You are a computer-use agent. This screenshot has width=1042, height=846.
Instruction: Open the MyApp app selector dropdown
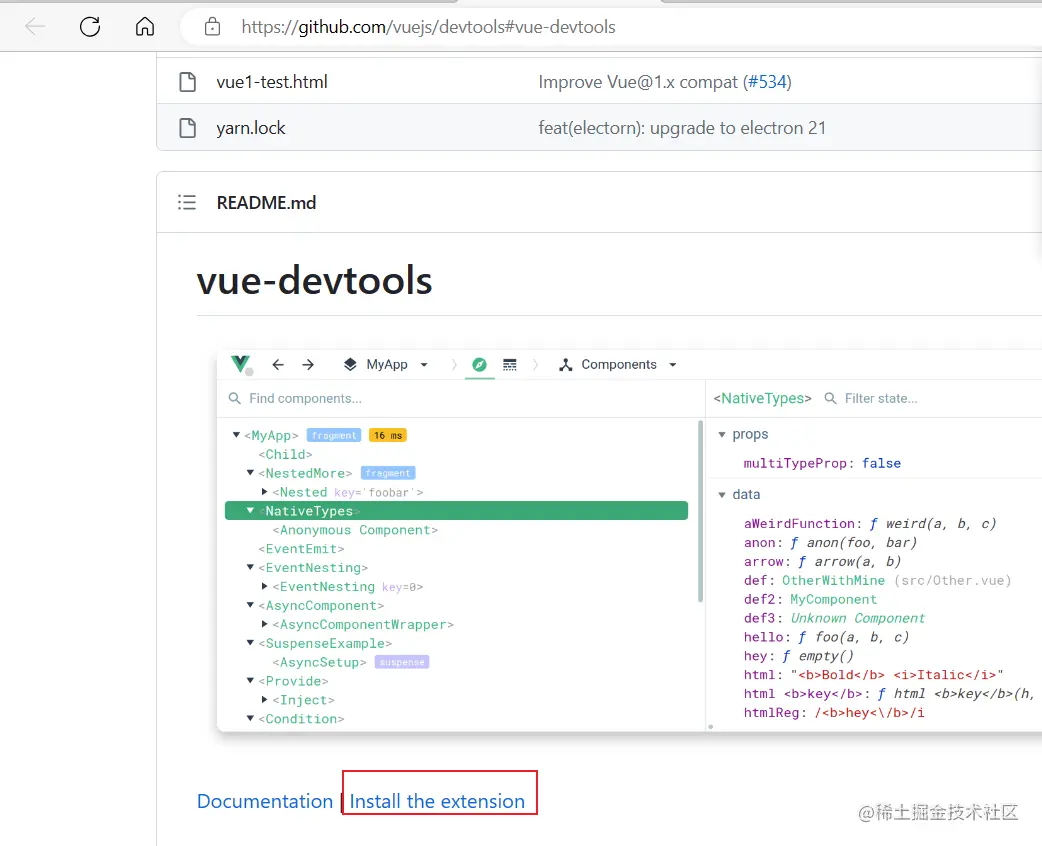(x=386, y=364)
